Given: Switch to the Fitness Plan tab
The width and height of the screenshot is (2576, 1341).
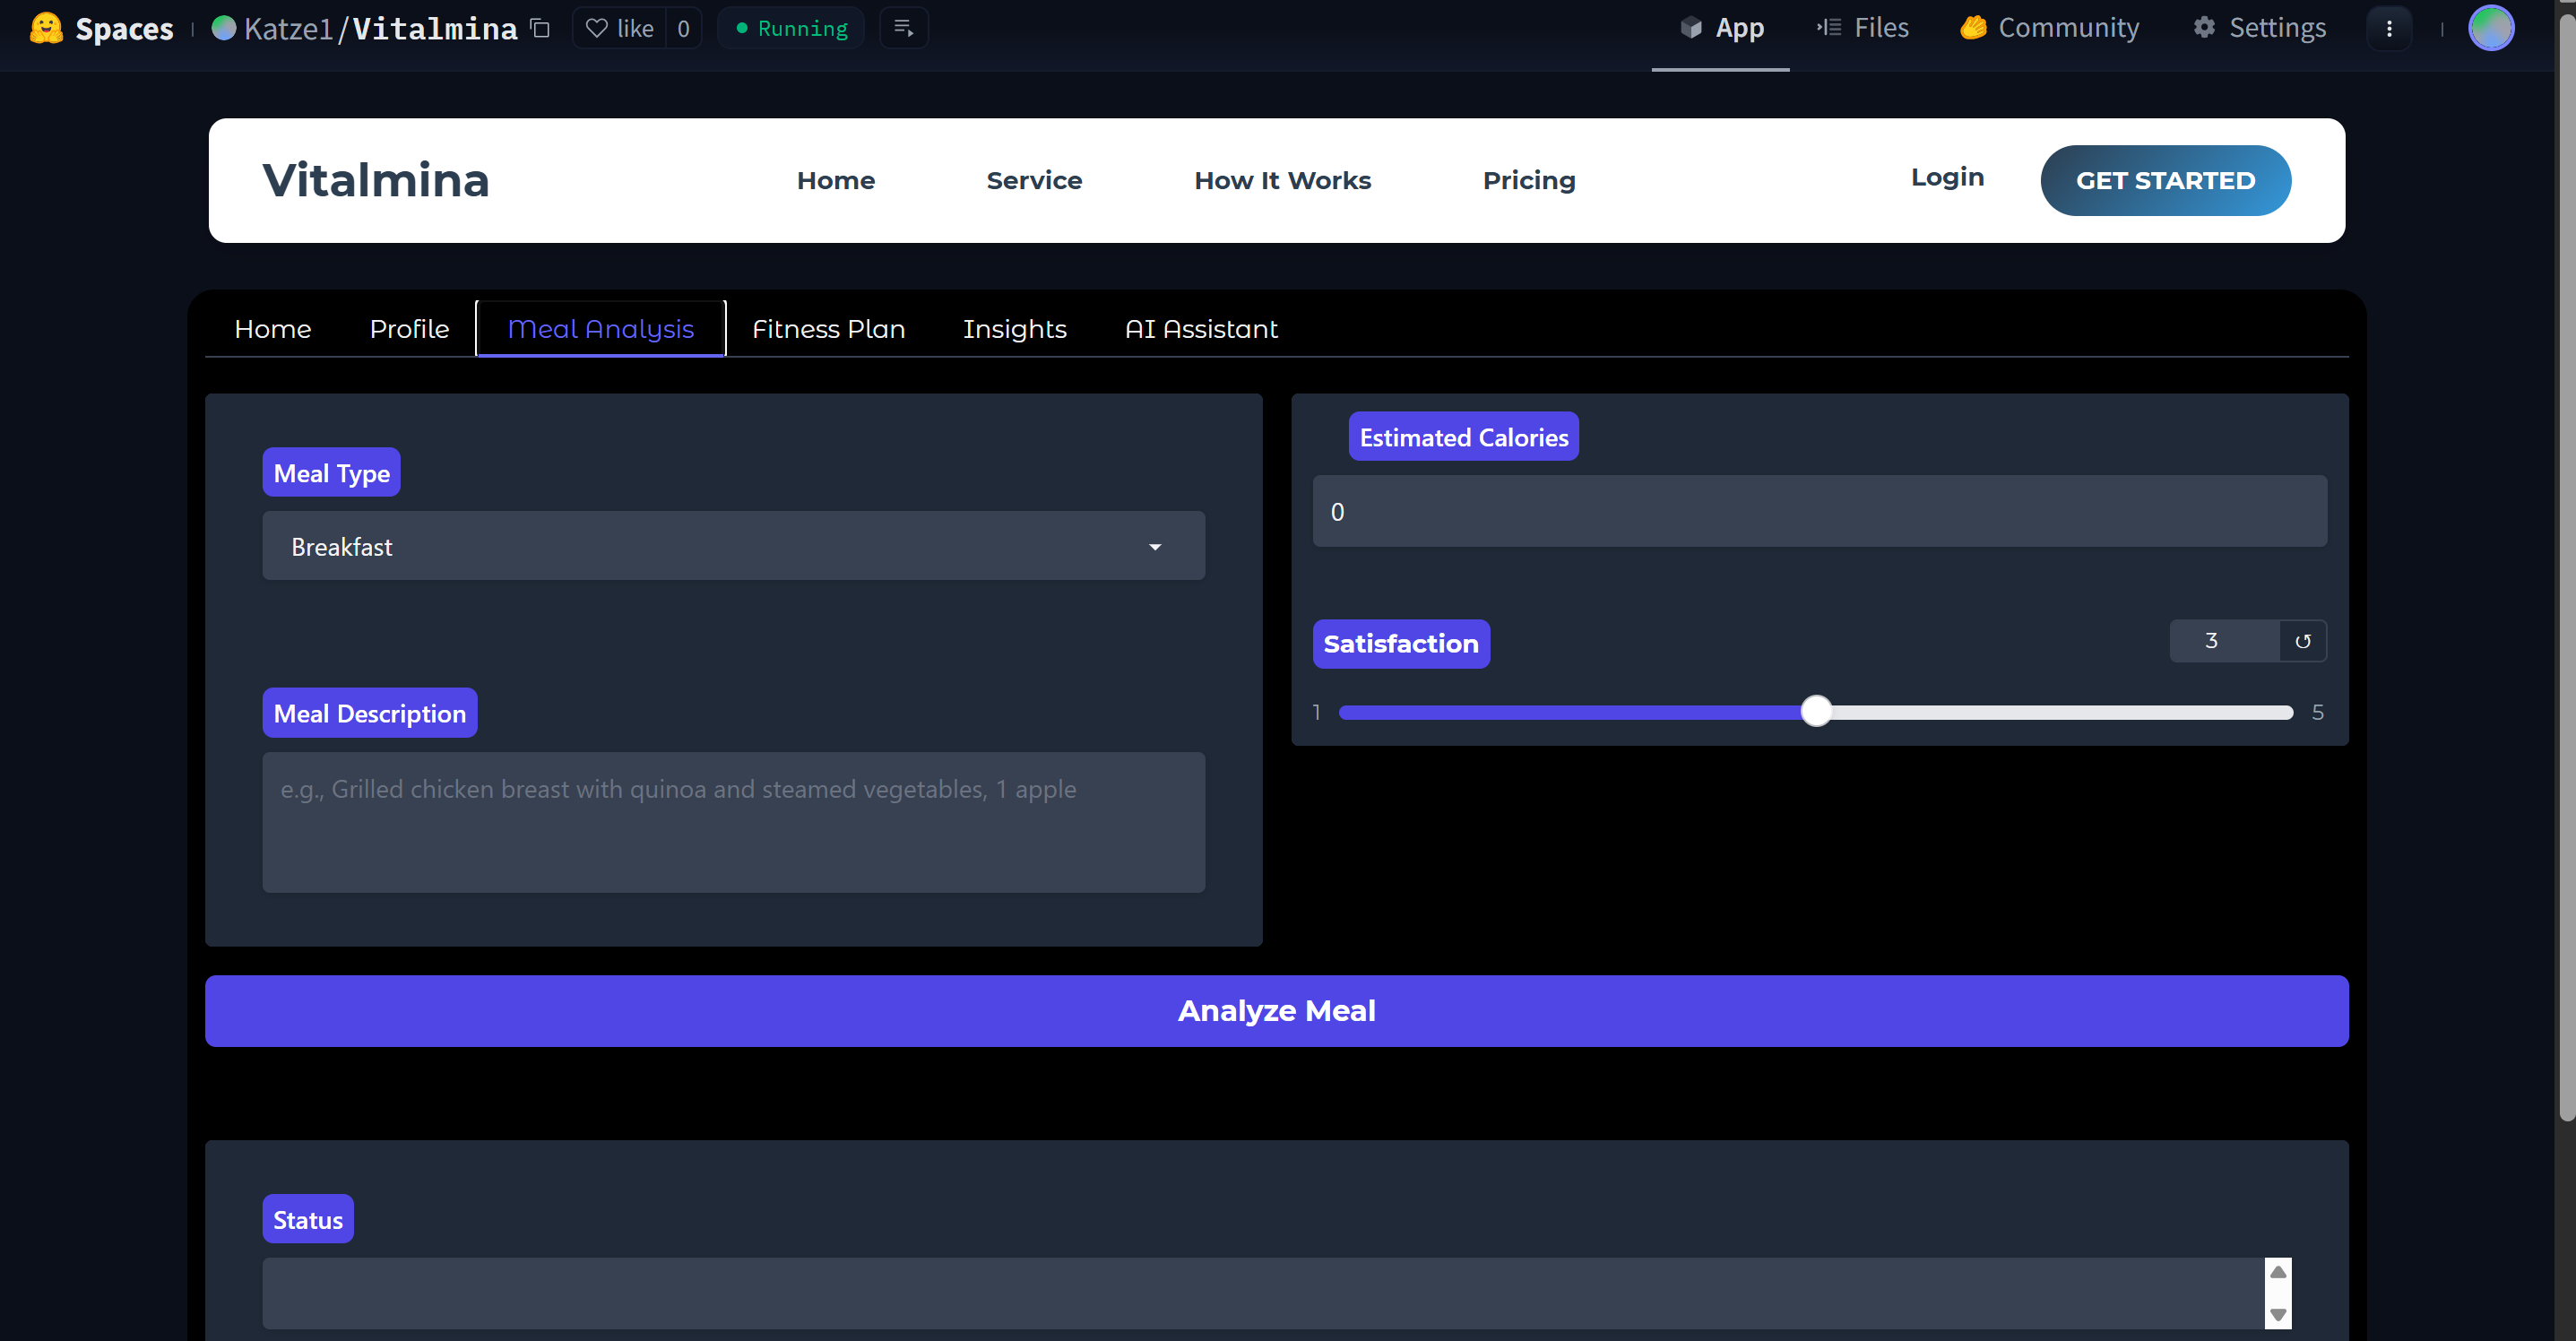Looking at the screenshot, I should (x=828, y=329).
